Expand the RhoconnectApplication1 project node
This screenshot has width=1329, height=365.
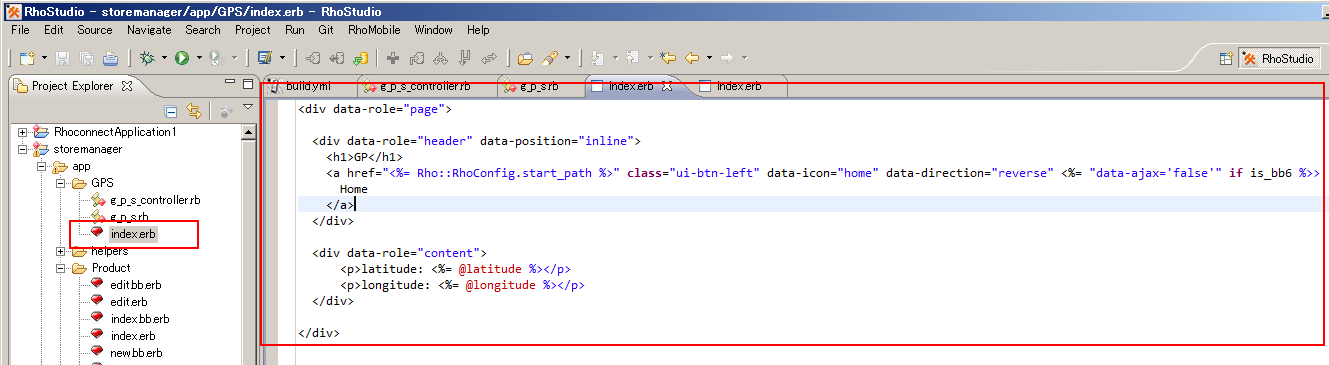23,132
